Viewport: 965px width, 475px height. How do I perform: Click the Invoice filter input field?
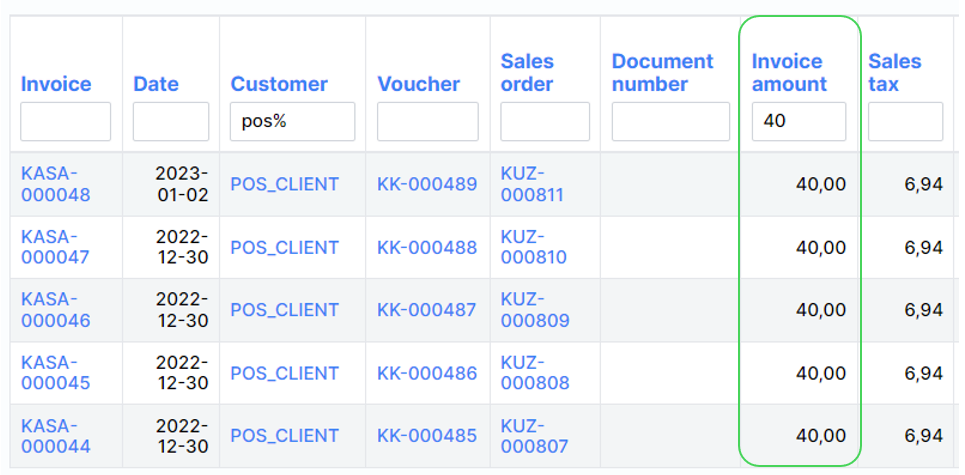(x=66, y=122)
